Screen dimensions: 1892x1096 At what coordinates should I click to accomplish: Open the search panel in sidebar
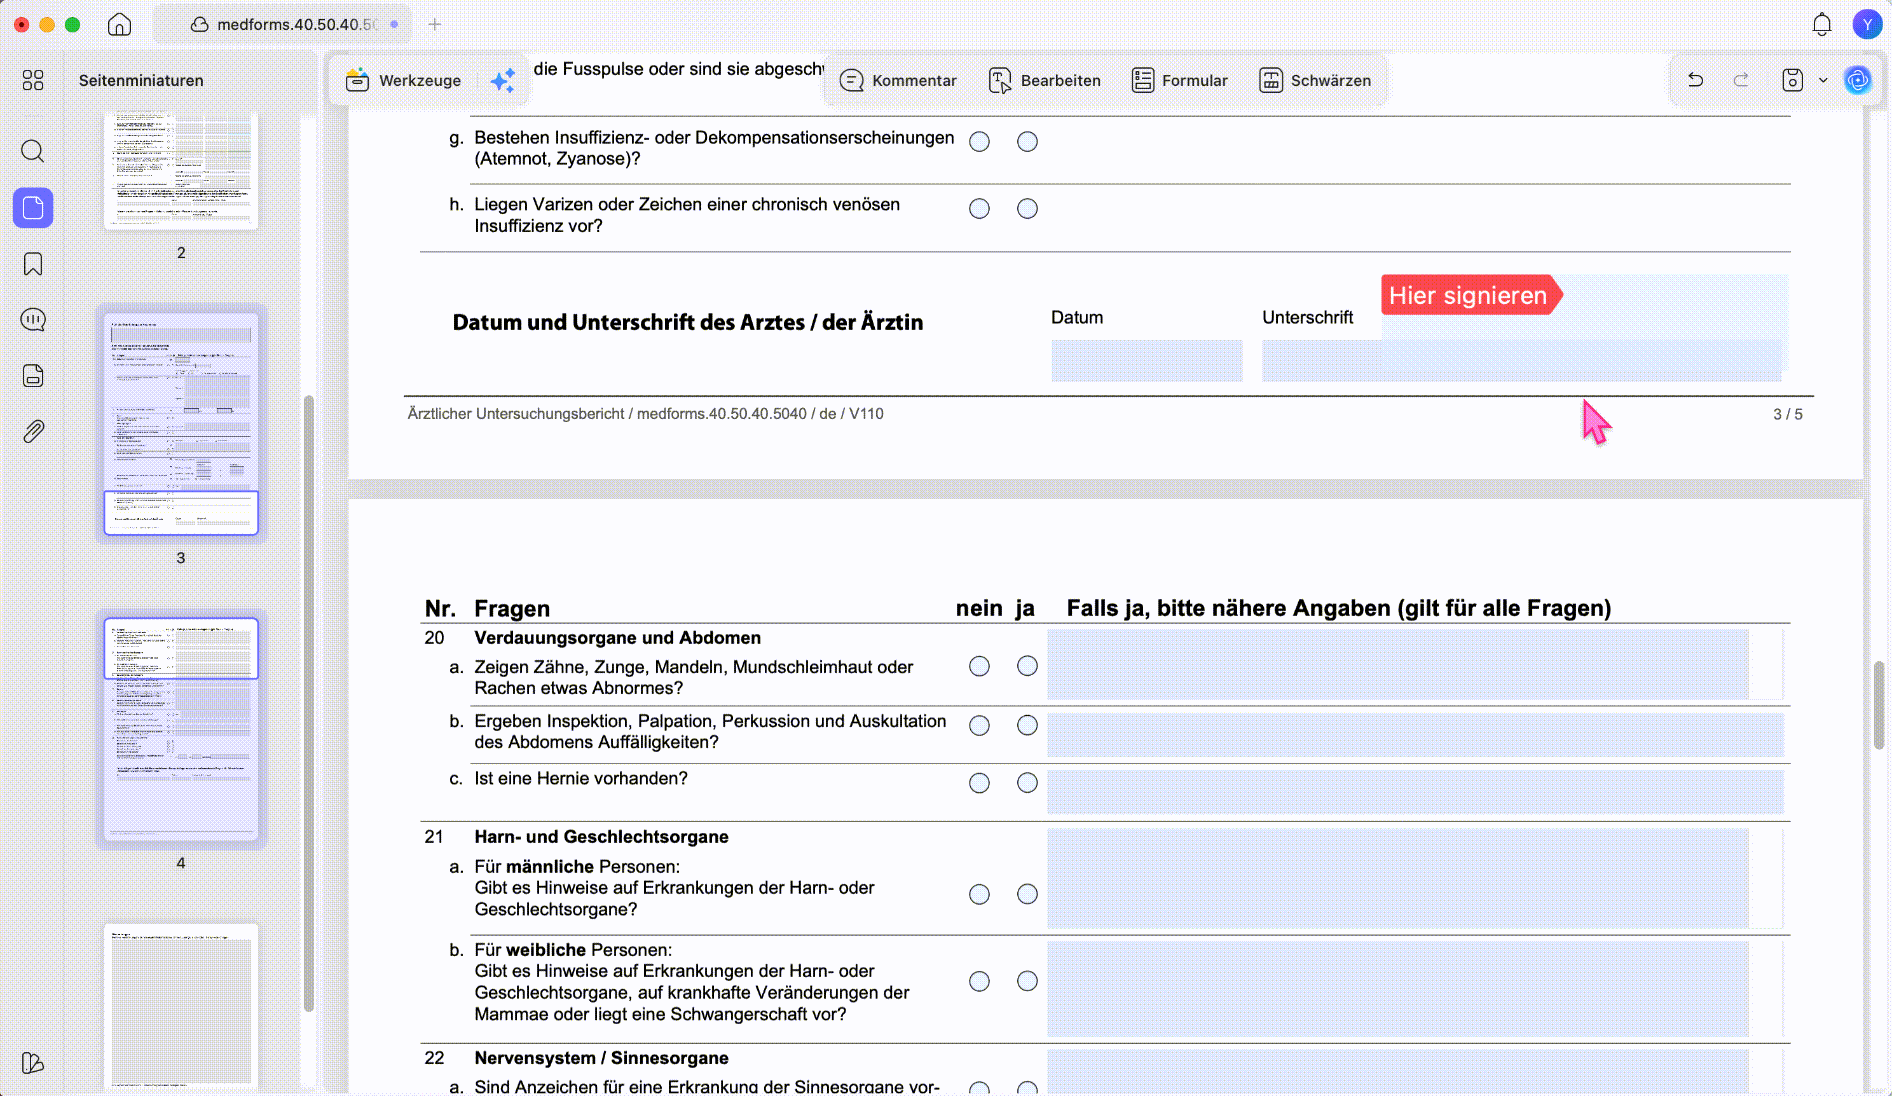(x=33, y=151)
